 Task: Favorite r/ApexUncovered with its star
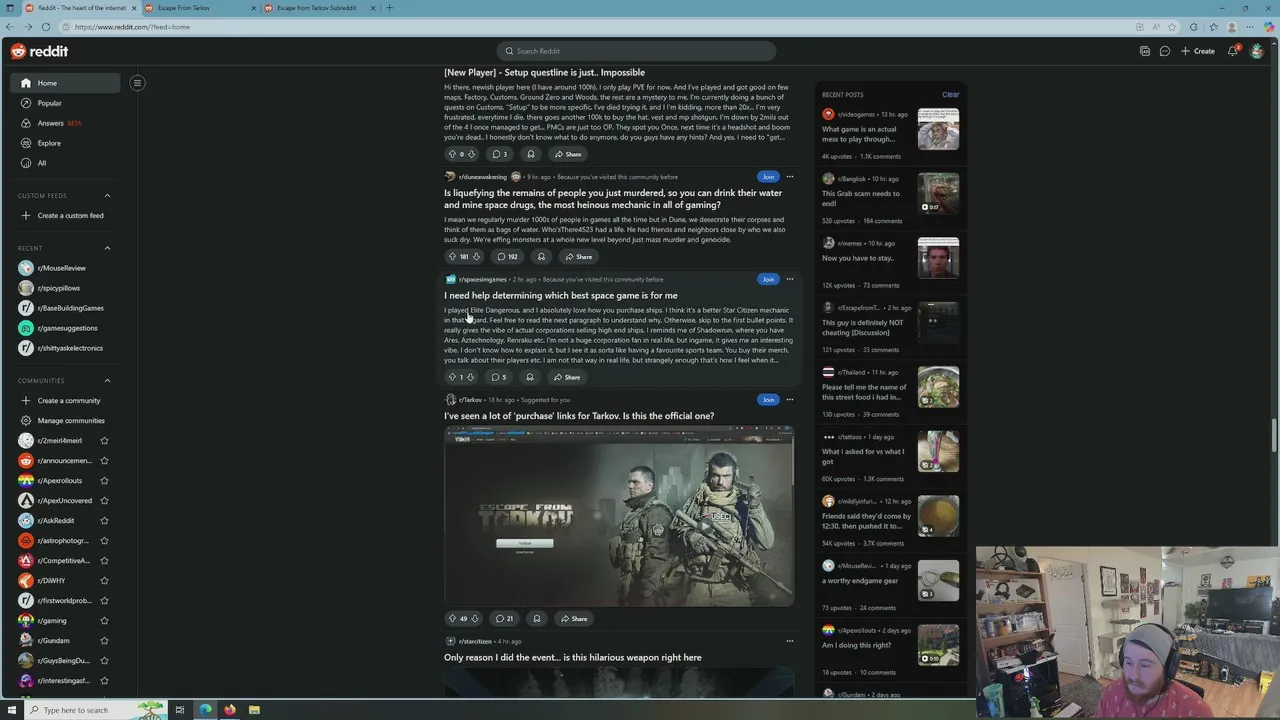pyautogui.click(x=104, y=500)
